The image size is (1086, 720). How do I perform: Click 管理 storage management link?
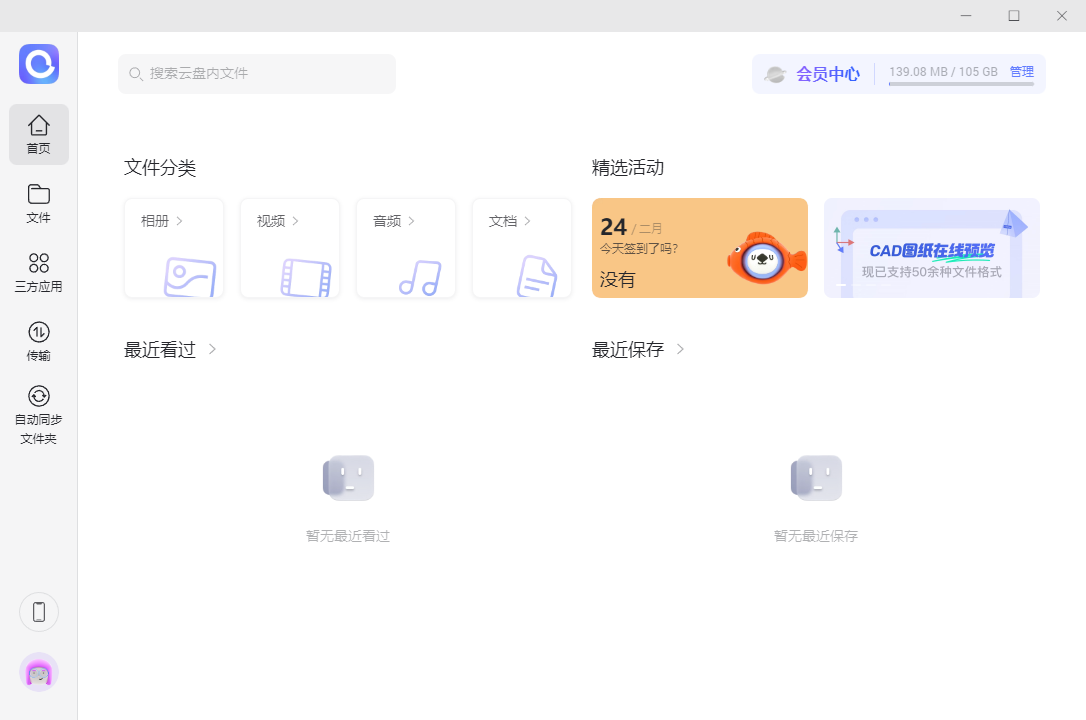(x=1022, y=71)
